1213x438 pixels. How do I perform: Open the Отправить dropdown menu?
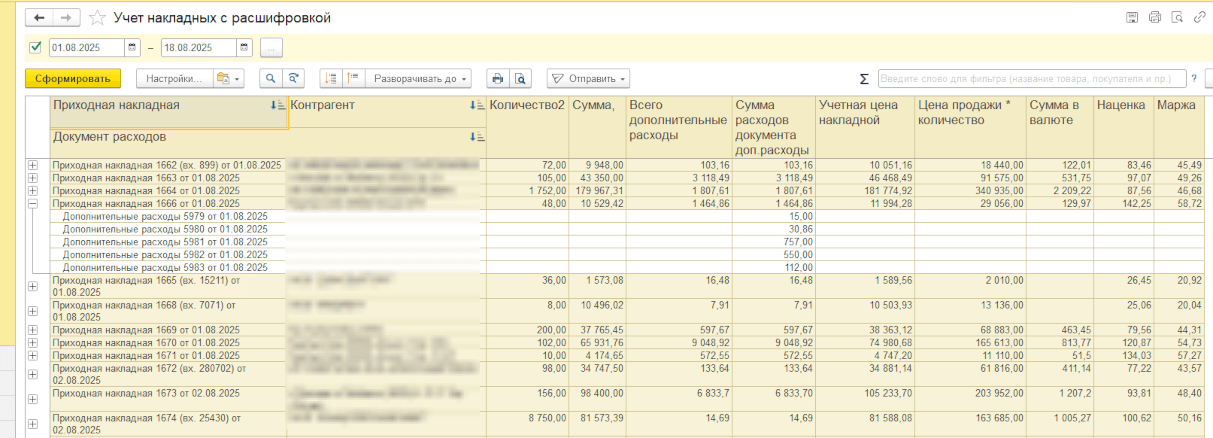tap(588, 78)
